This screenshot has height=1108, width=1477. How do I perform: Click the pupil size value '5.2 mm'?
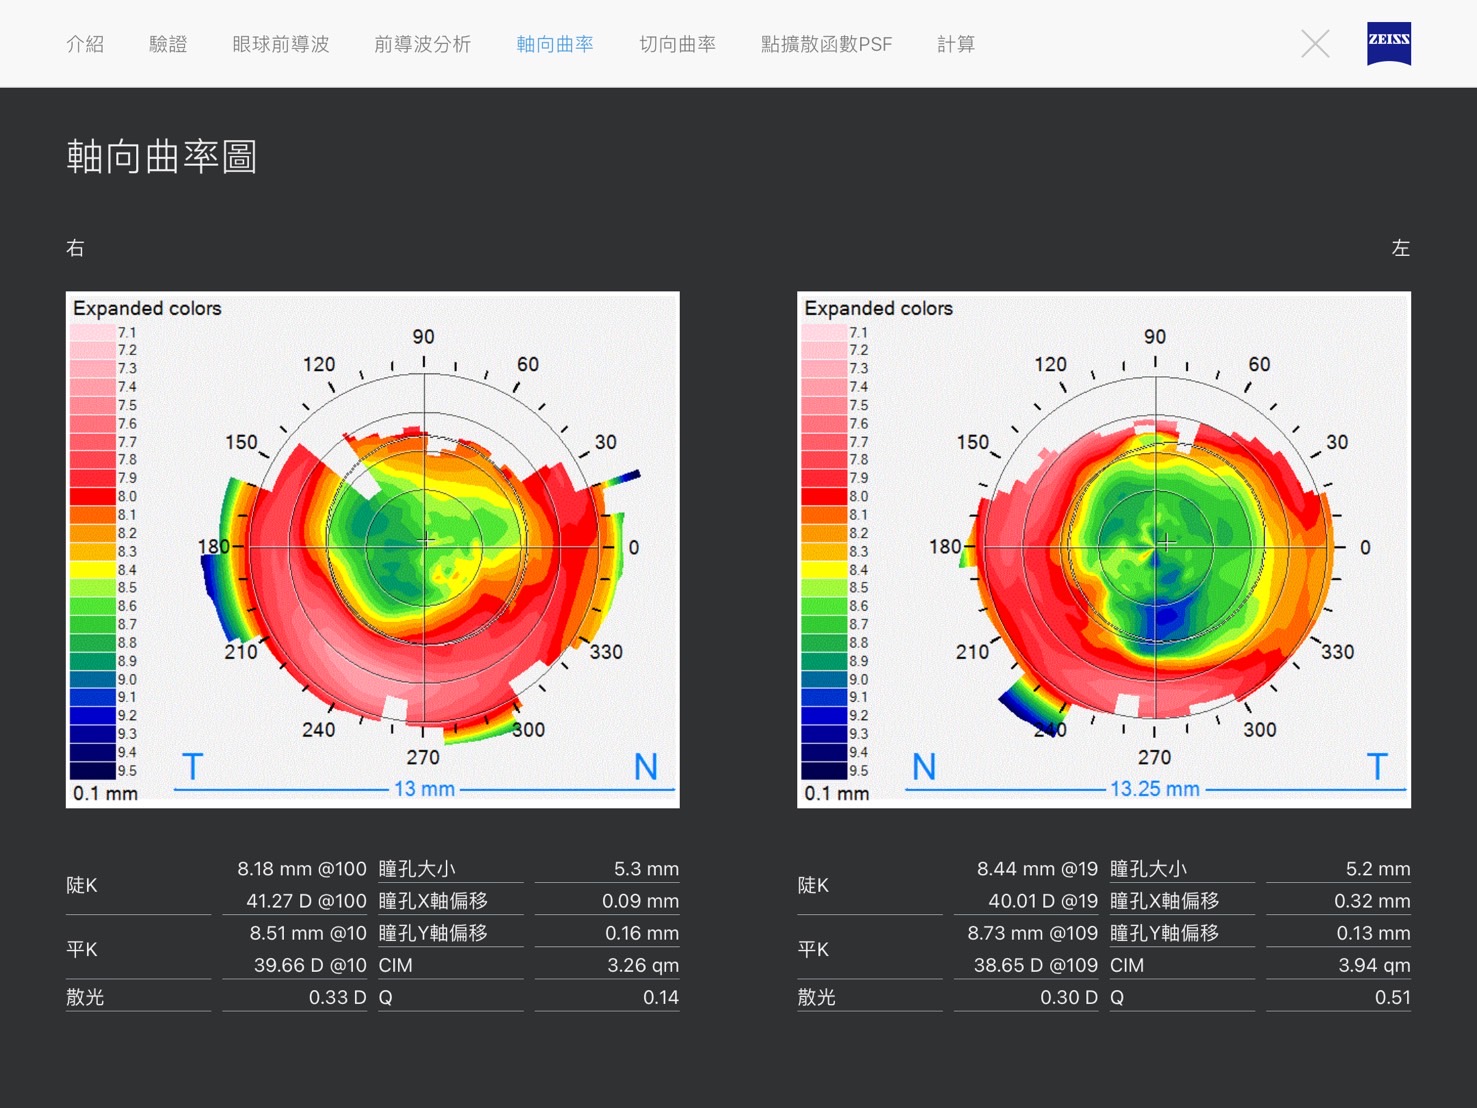[1378, 869]
